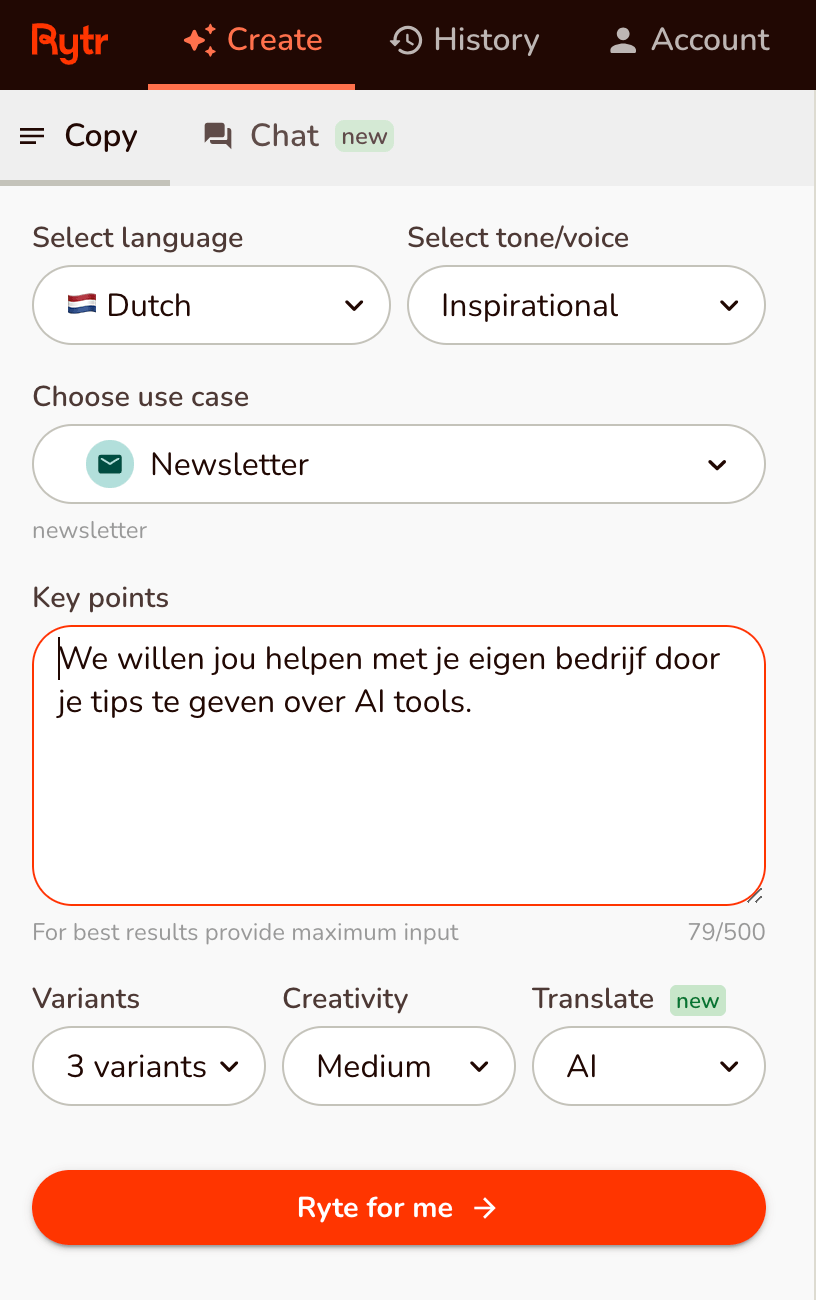Open the Inspirational tone dropdown
This screenshot has height=1300, width=816.
coord(586,304)
